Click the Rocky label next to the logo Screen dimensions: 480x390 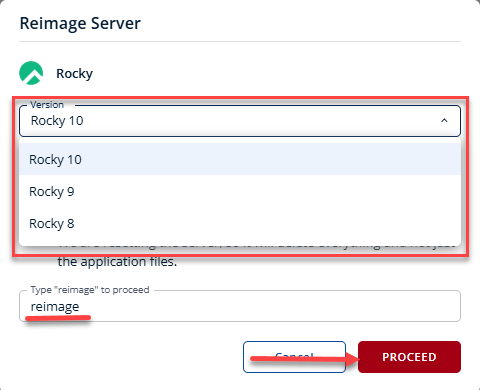[x=74, y=74]
